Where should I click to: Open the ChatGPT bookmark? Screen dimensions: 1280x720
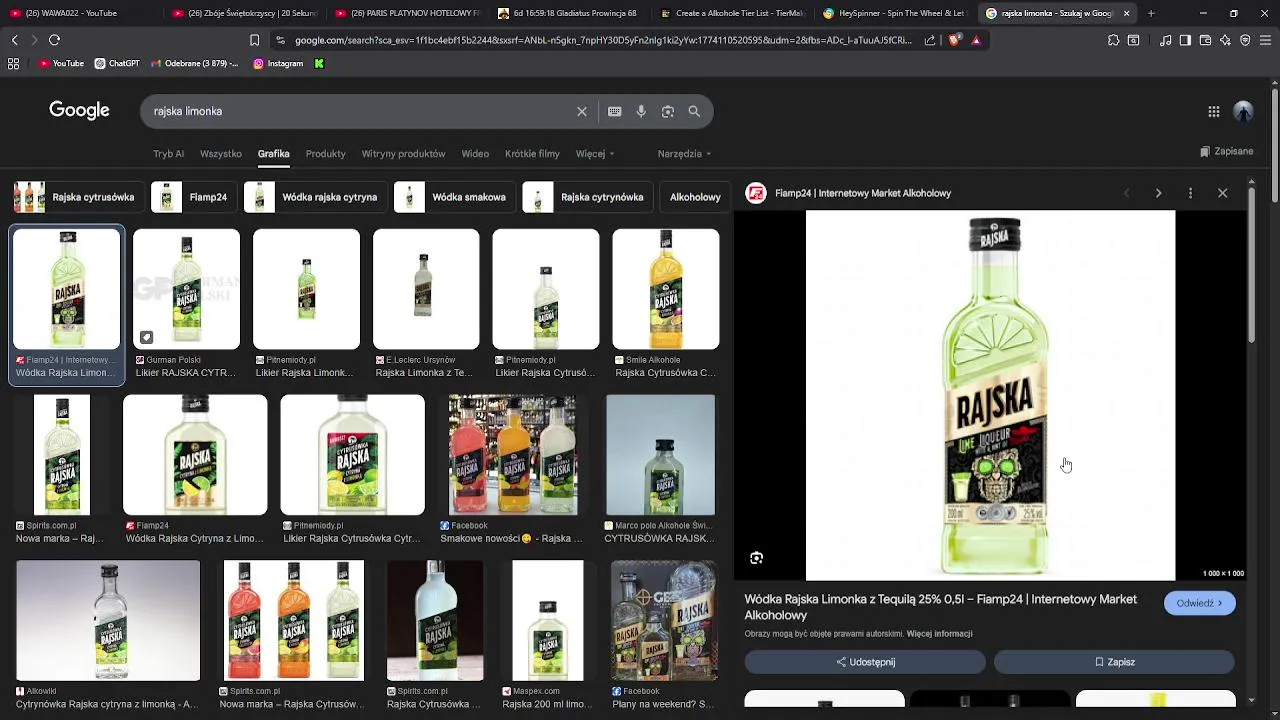117,63
